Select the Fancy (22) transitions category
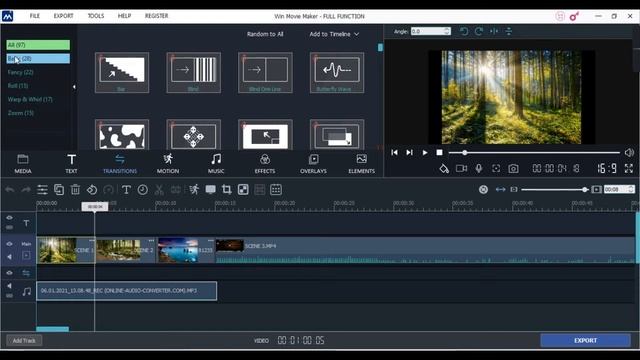640x360 pixels. pyautogui.click(x=20, y=72)
